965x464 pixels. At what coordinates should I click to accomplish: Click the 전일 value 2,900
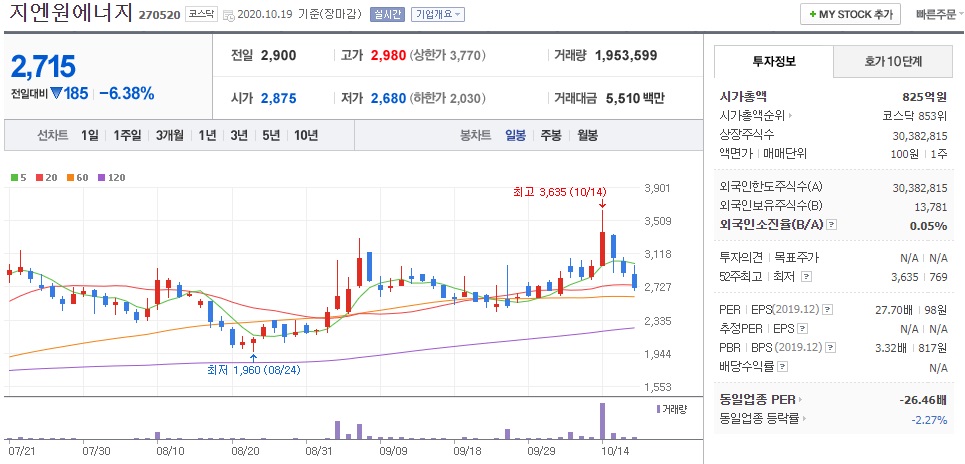click(x=279, y=55)
